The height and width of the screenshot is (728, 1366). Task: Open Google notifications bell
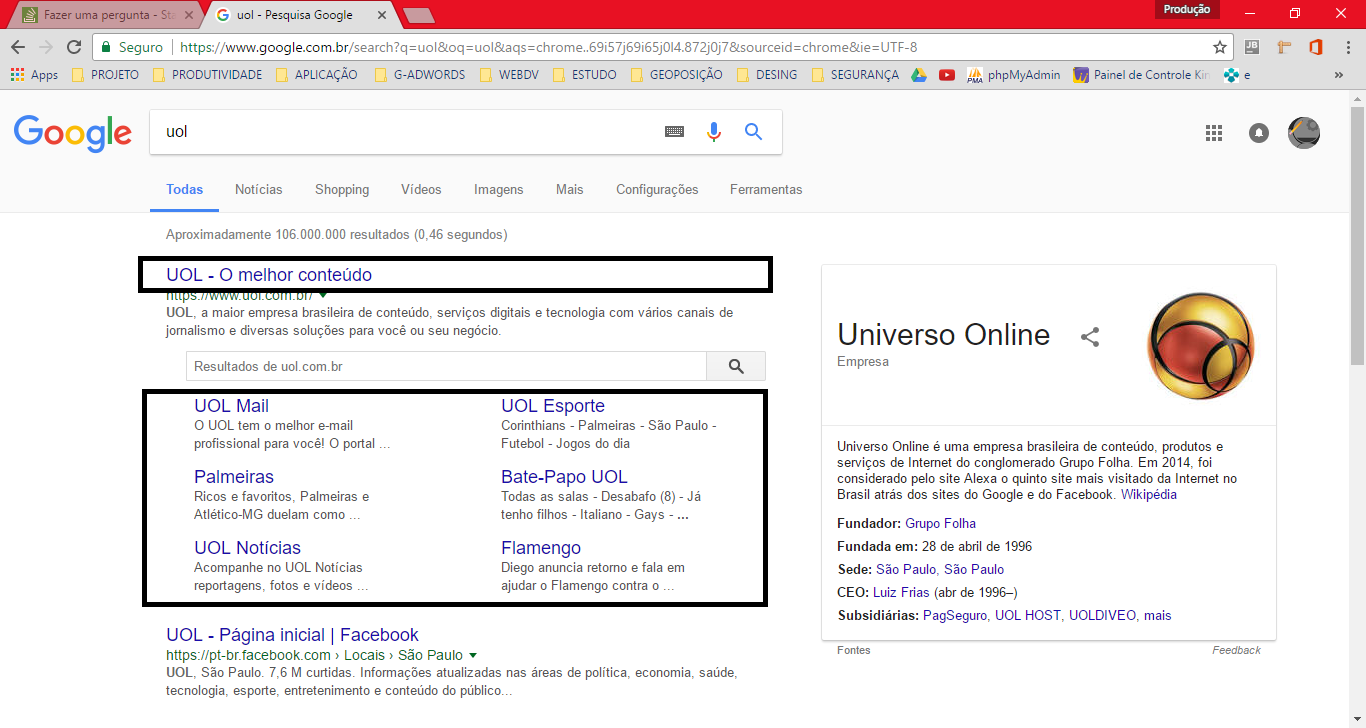click(x=1259, y=133)
